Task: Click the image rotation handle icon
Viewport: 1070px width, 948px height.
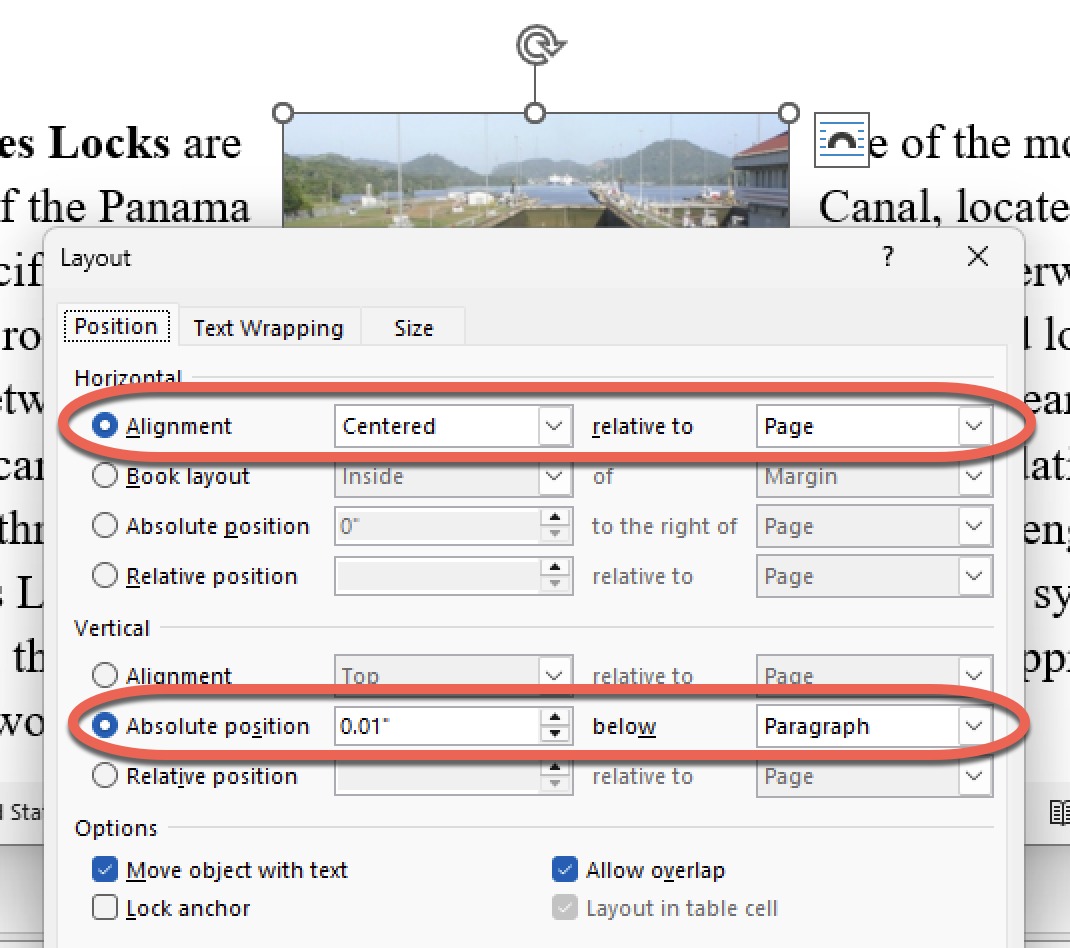Action: [540, 45]
